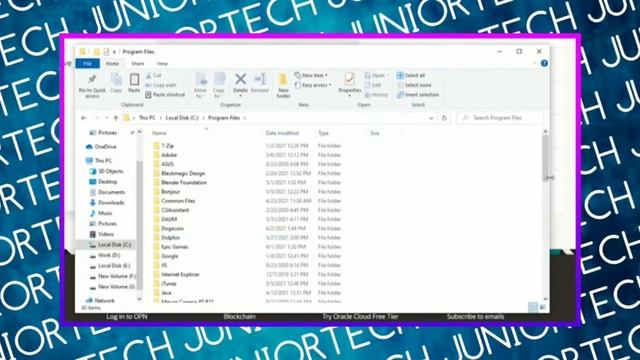Open the File tab
This screenshot has width=640, height=360.
click(87, 64)
